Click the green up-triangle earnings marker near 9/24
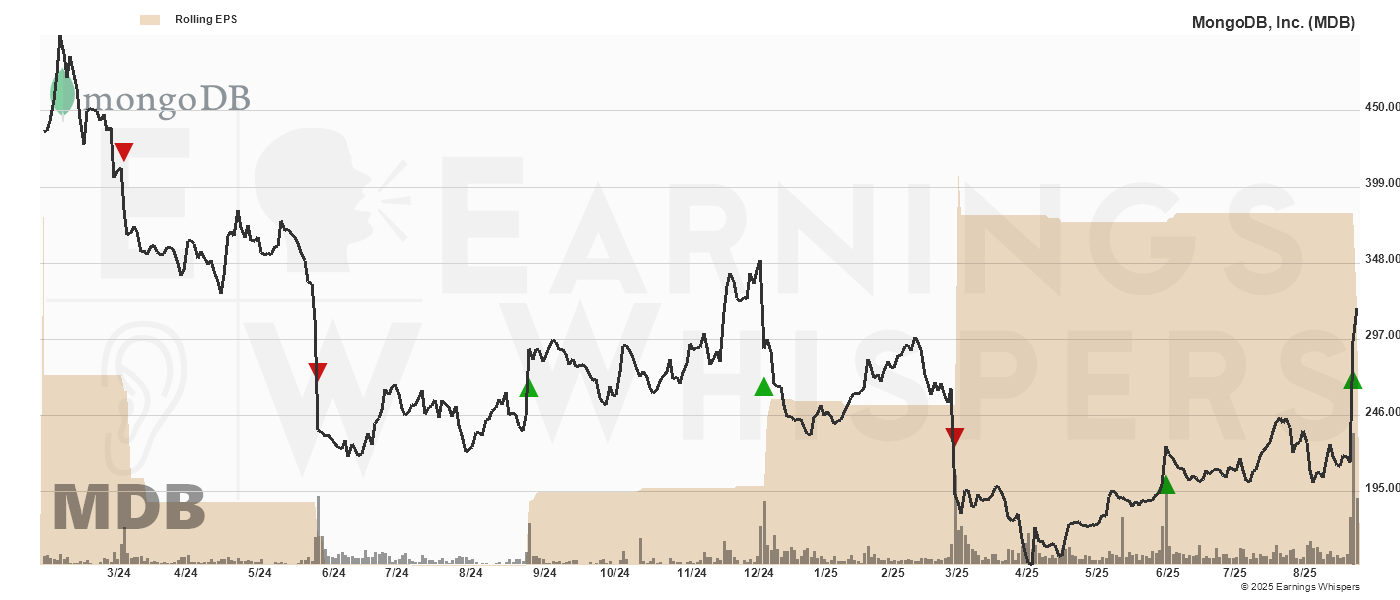 tap(529, 388)
